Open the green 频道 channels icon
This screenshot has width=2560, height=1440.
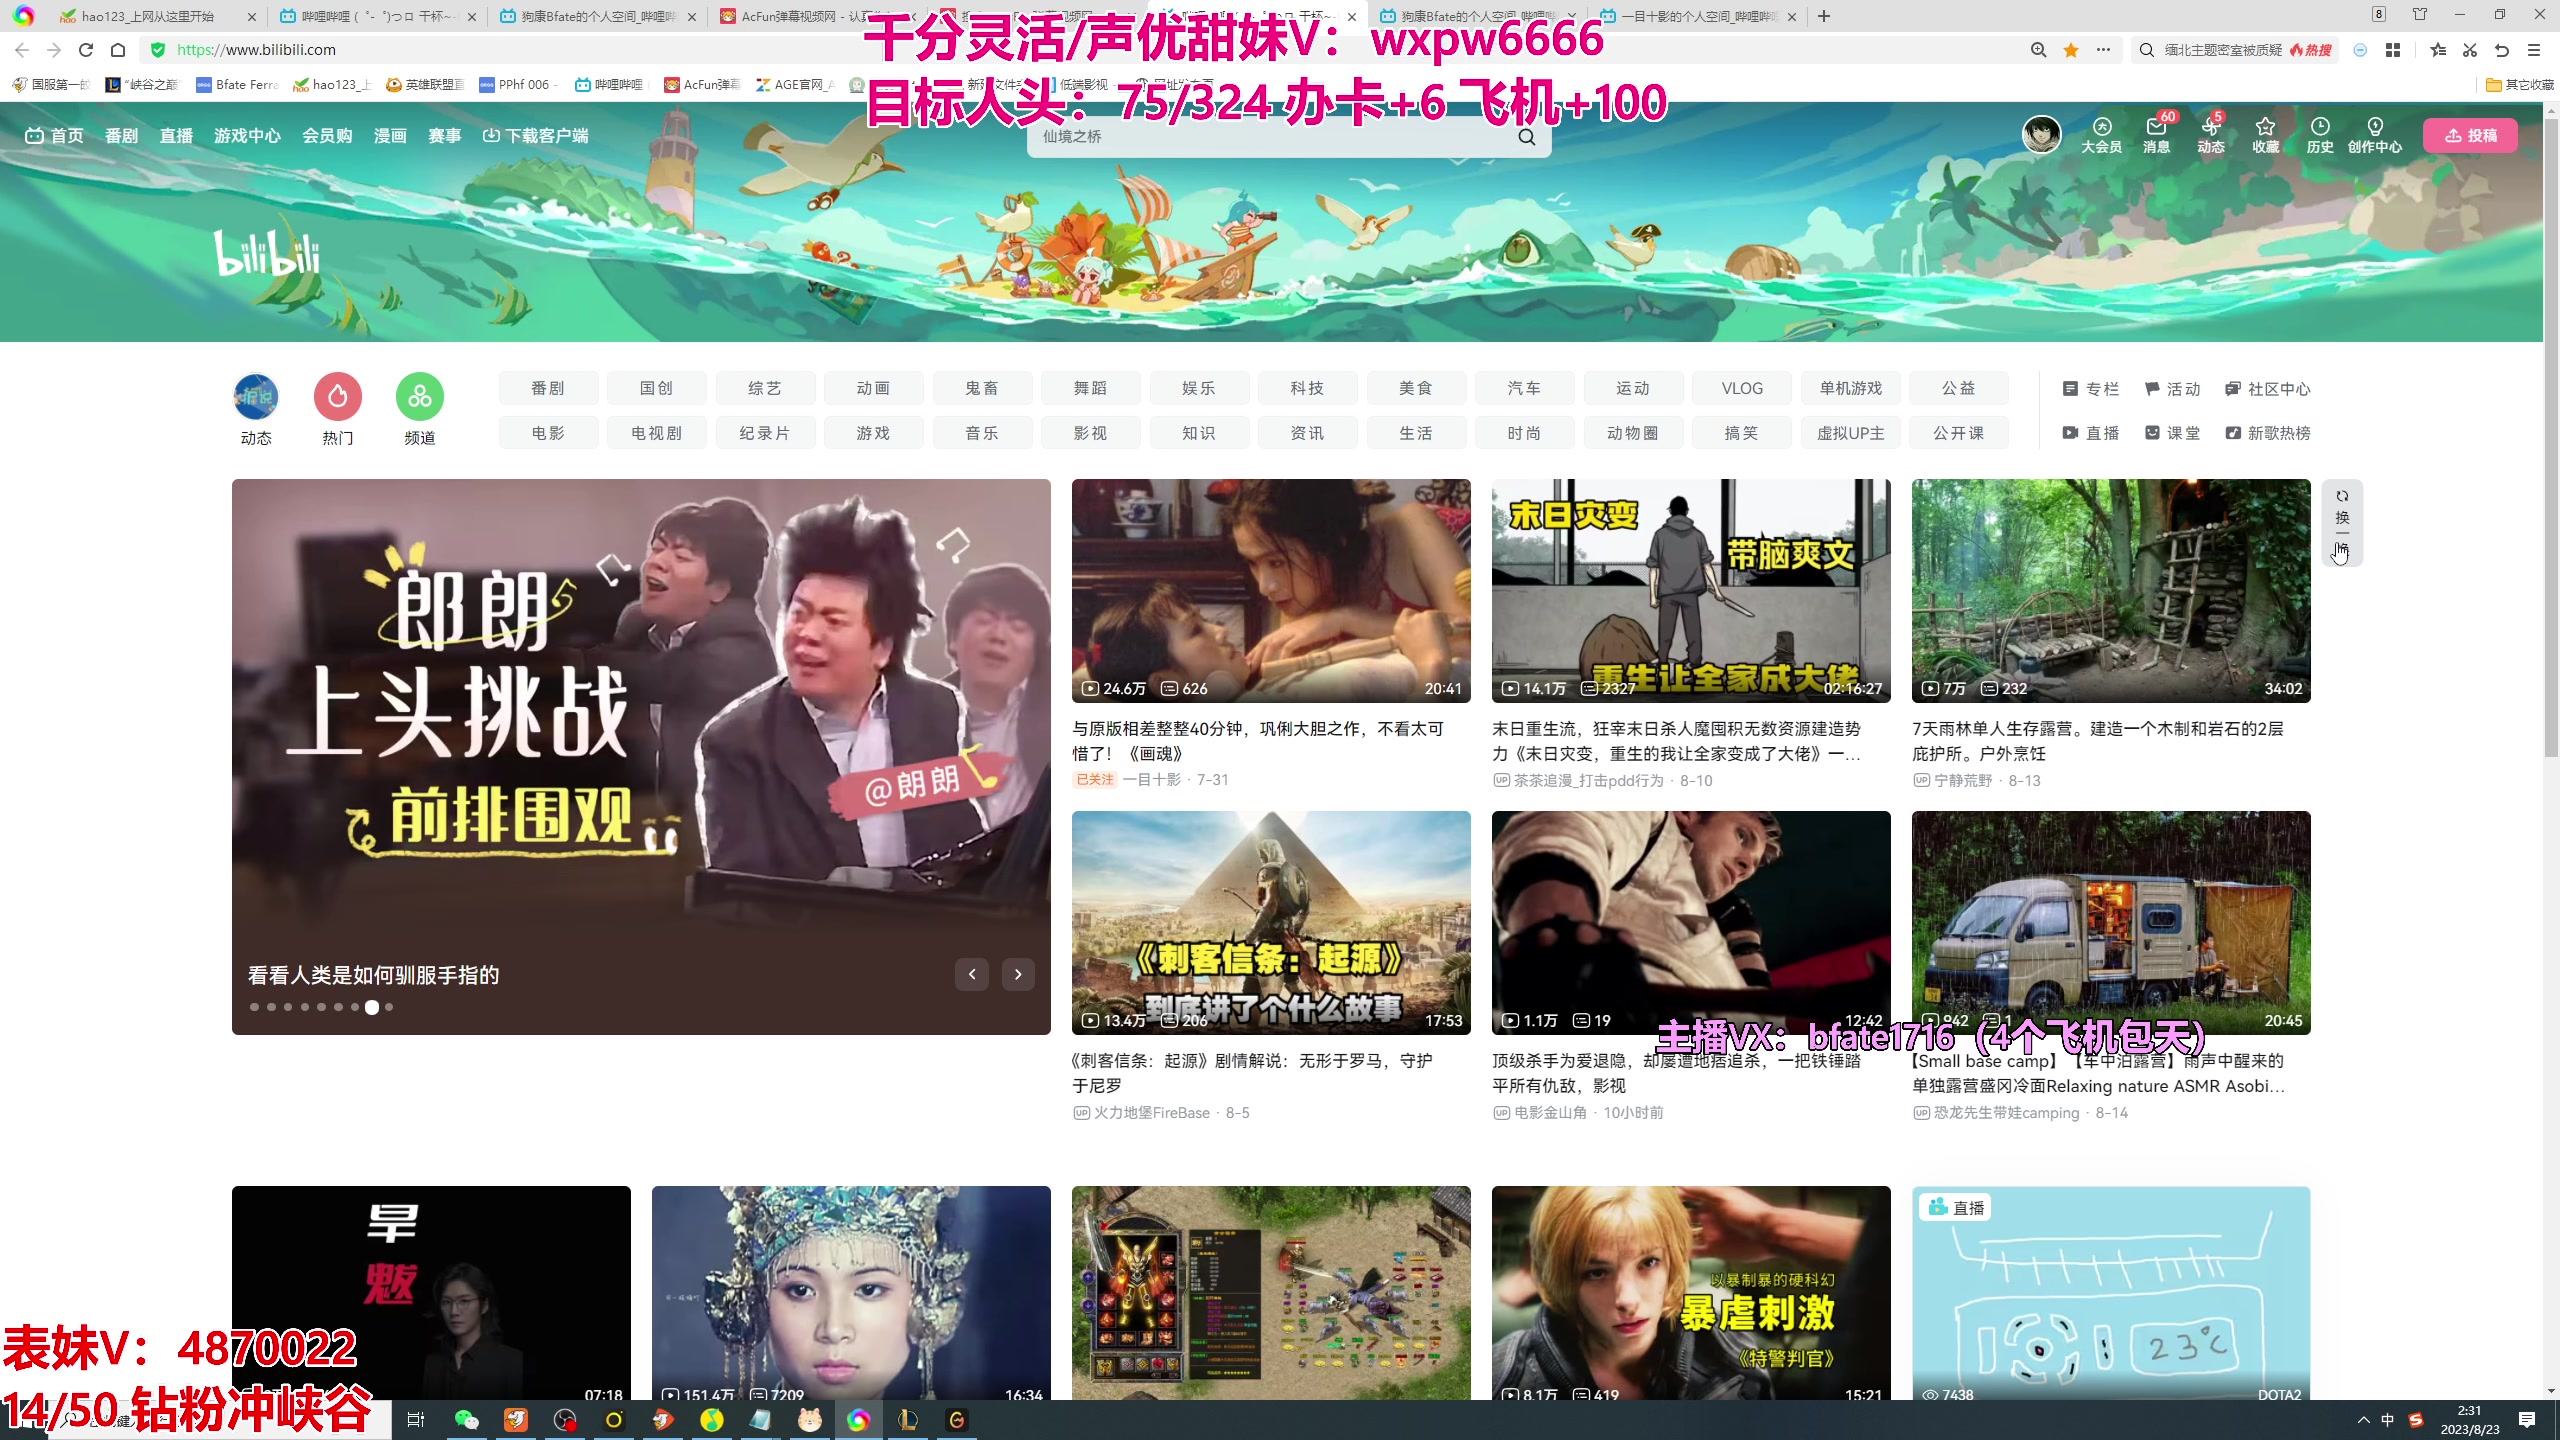(419, 397)
